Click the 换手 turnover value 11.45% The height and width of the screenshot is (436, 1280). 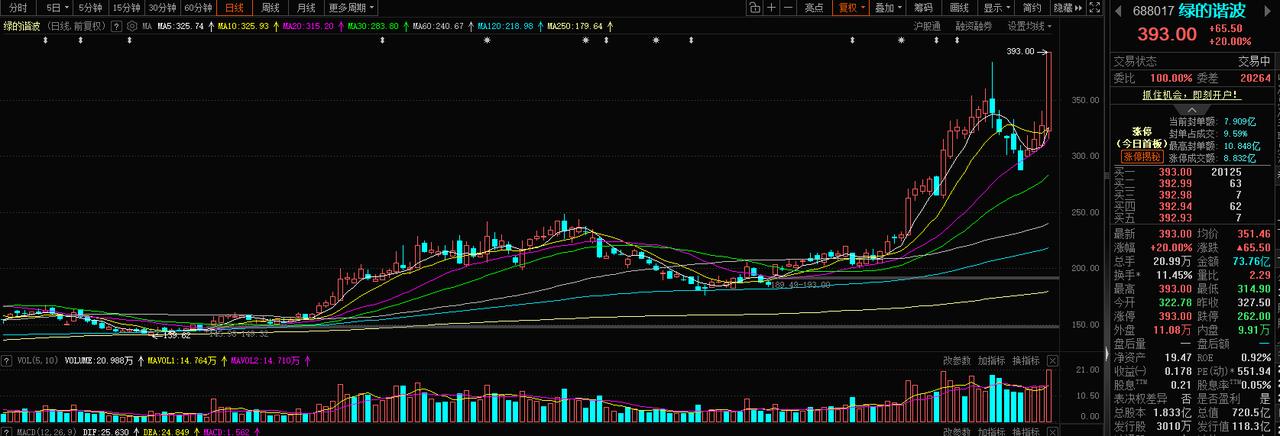click(1173, 274)
